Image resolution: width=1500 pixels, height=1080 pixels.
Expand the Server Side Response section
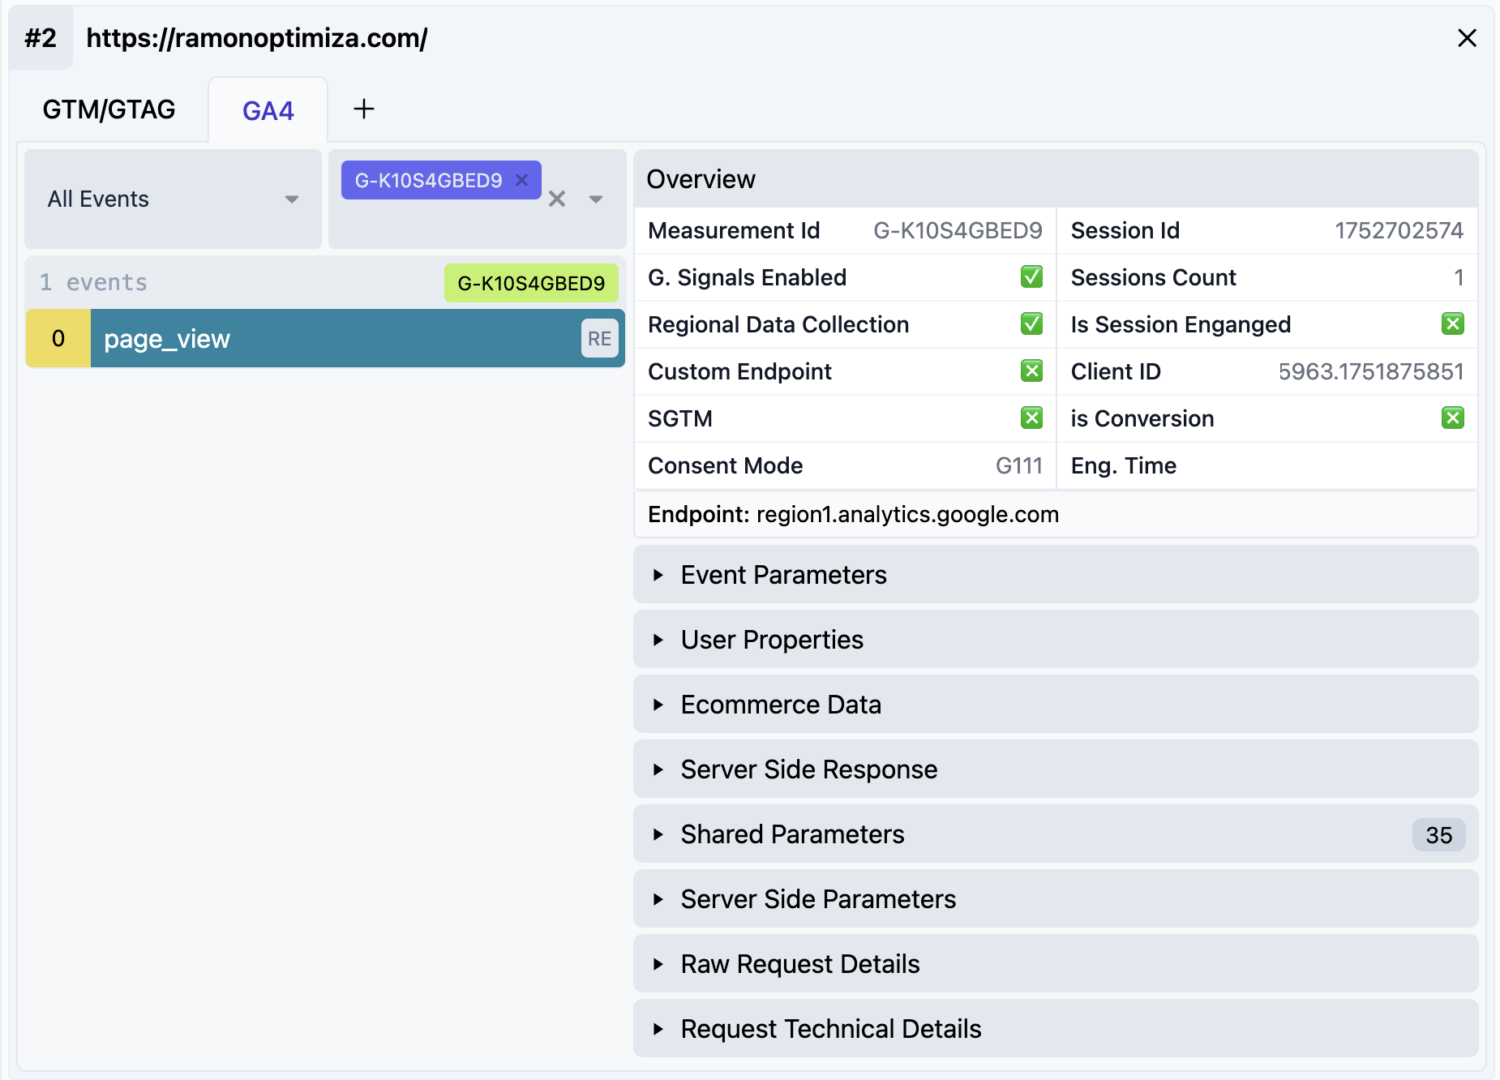point(1056,770)
